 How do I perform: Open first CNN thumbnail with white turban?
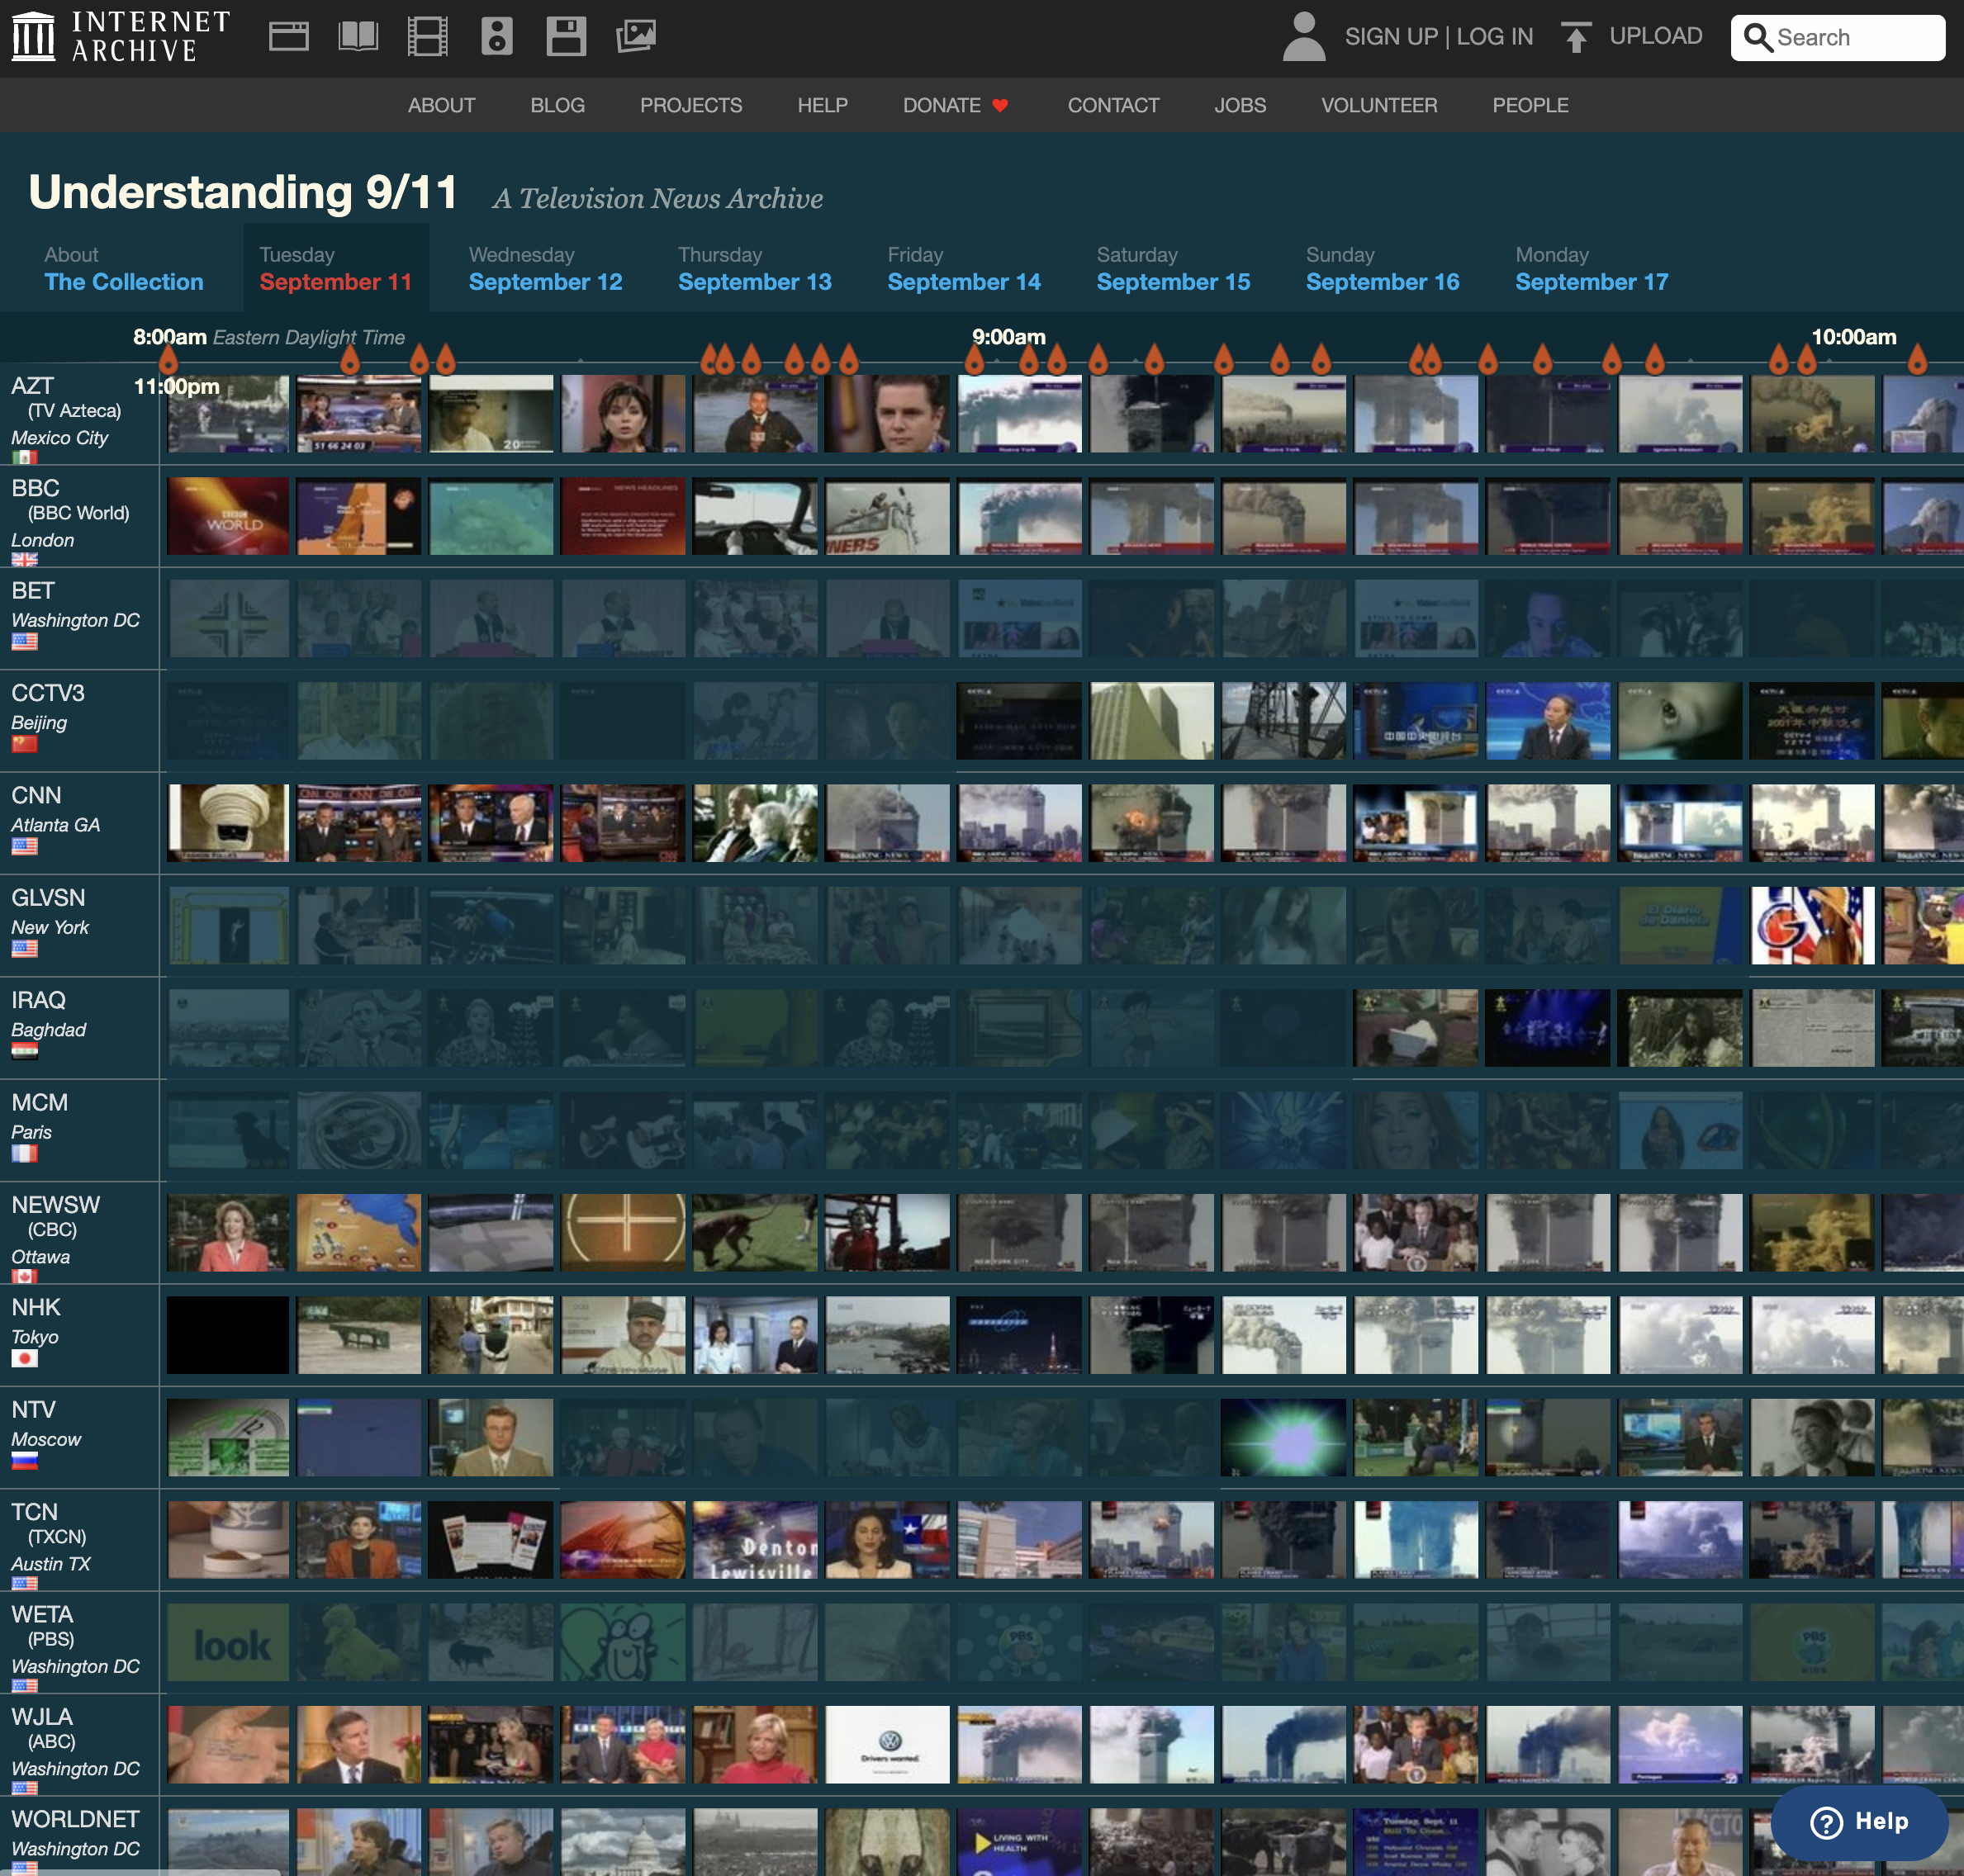228,823
